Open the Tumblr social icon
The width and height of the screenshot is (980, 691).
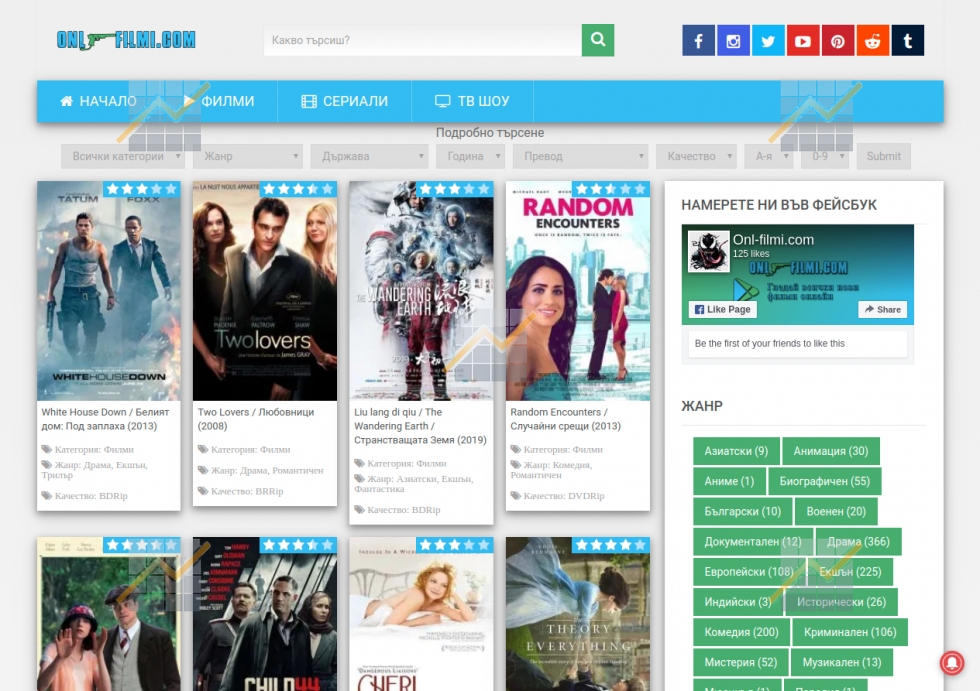tap(908, 41)
